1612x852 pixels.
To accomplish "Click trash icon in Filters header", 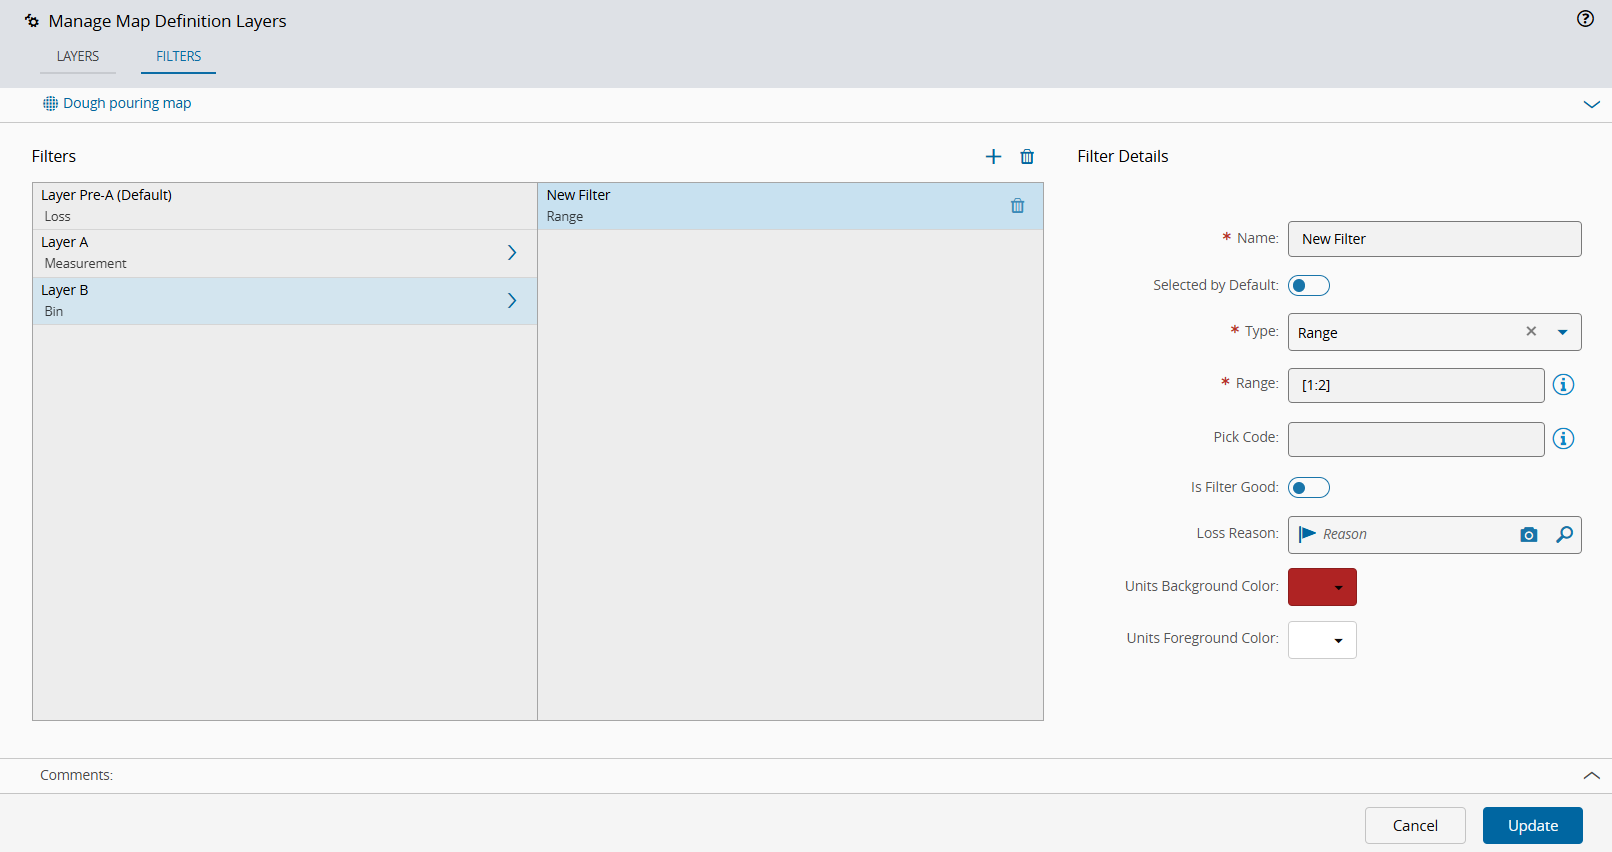I will click(1027, 156).
